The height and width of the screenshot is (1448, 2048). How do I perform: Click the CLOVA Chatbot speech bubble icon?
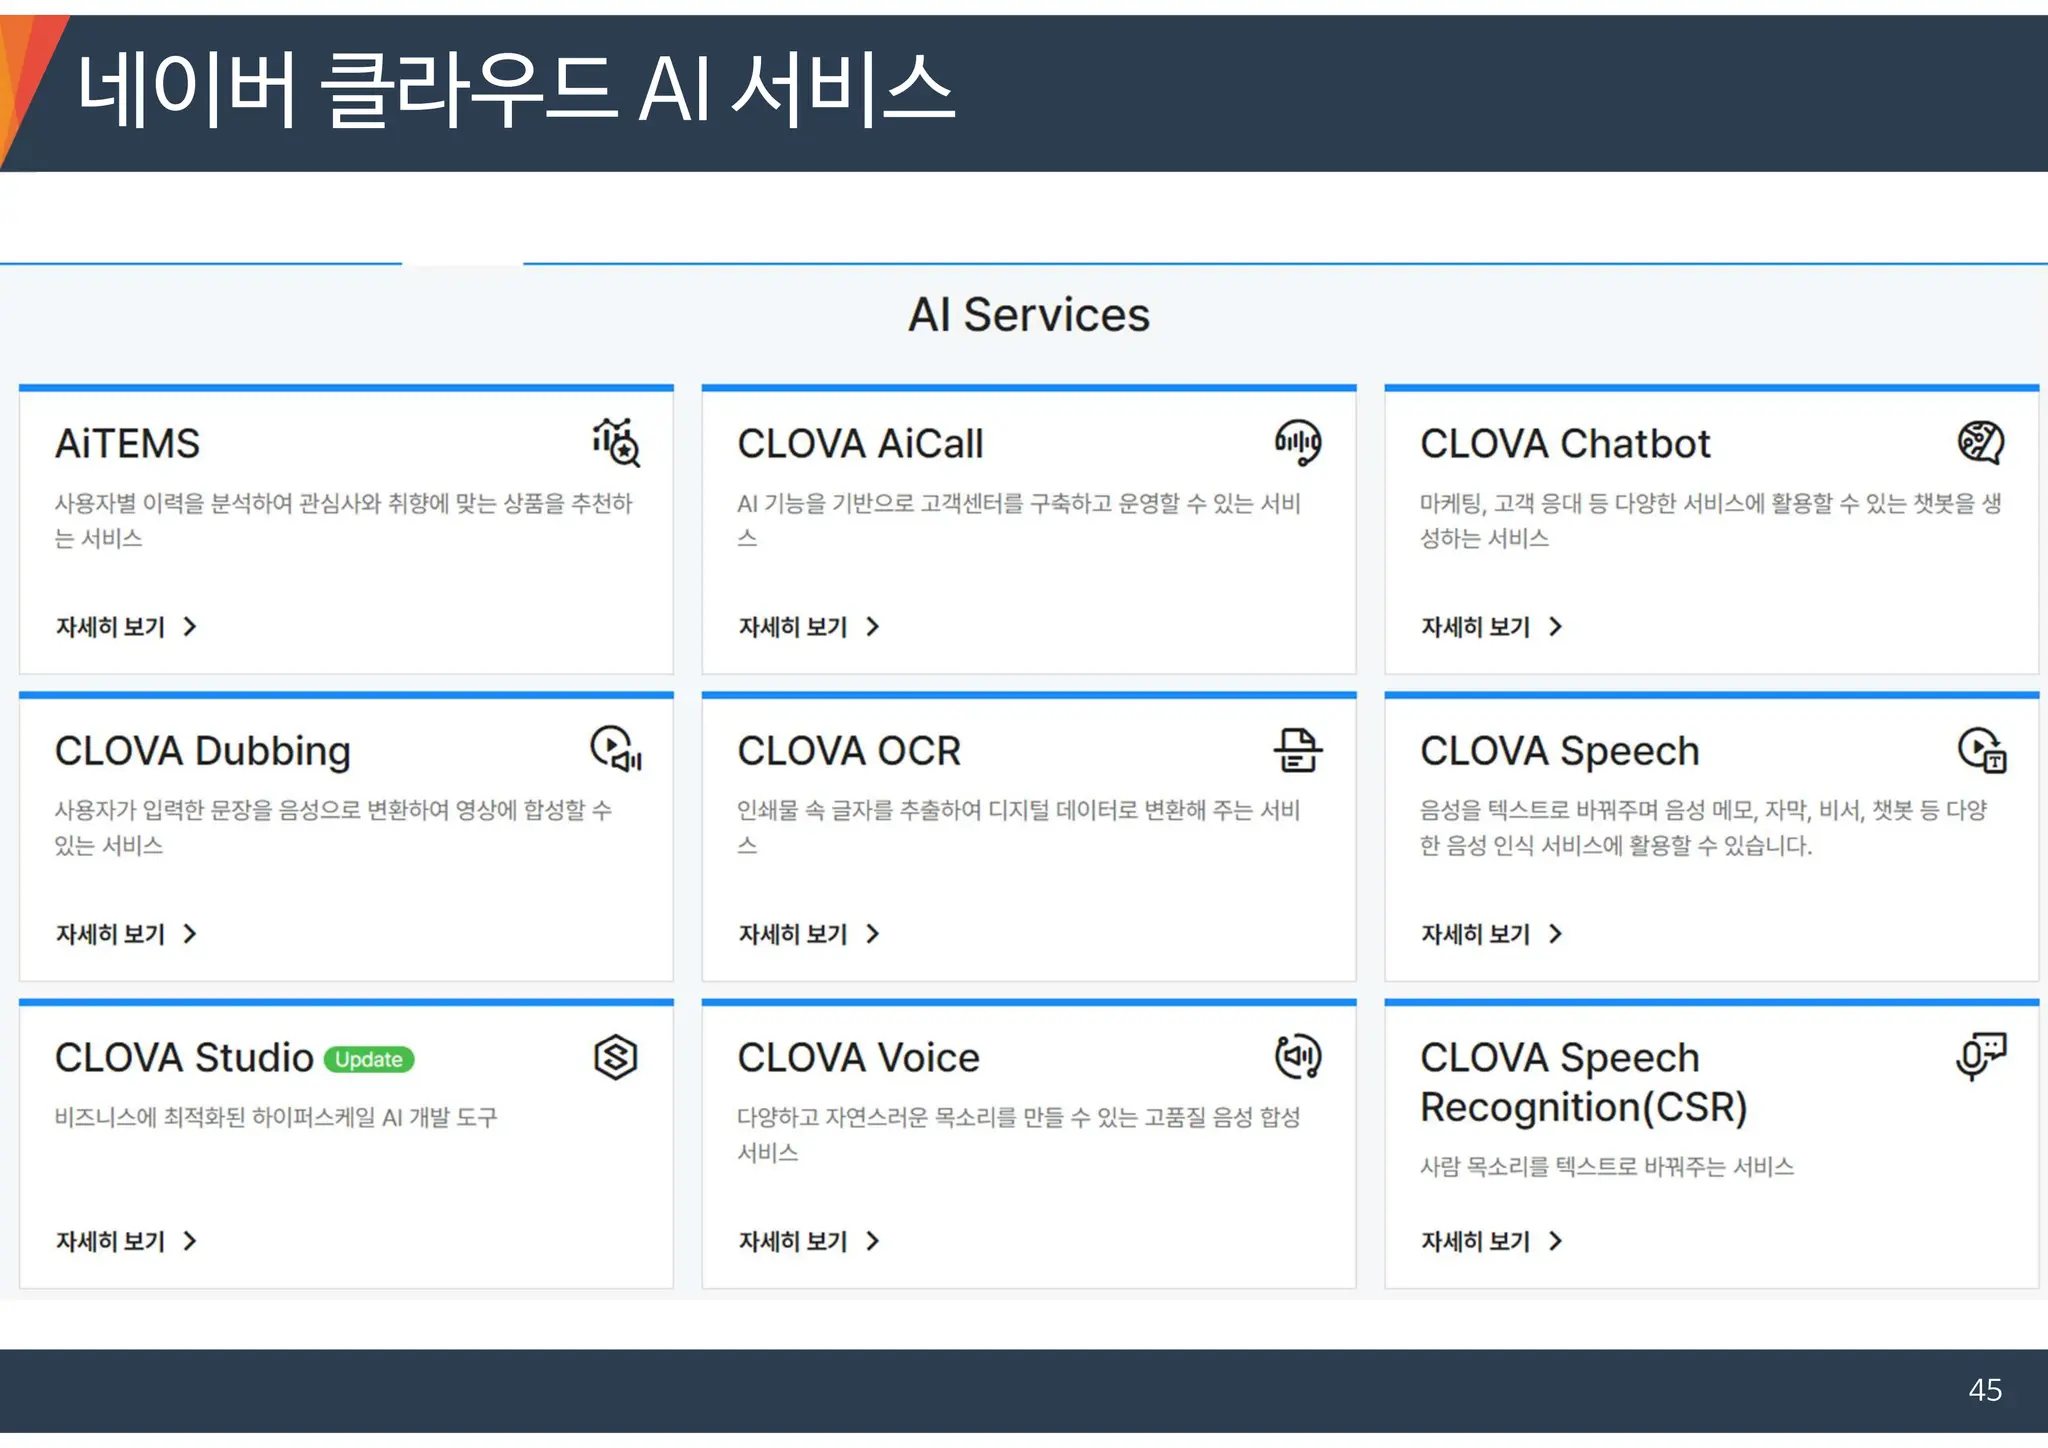click(x=1981, y=443)
